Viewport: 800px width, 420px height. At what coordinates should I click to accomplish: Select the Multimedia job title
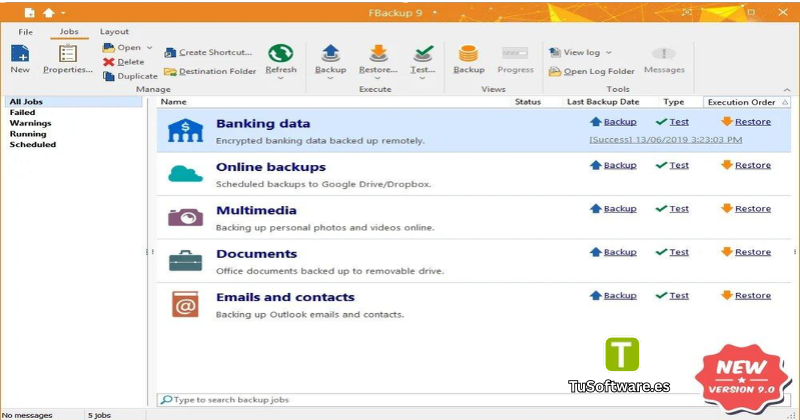[256, 210]
